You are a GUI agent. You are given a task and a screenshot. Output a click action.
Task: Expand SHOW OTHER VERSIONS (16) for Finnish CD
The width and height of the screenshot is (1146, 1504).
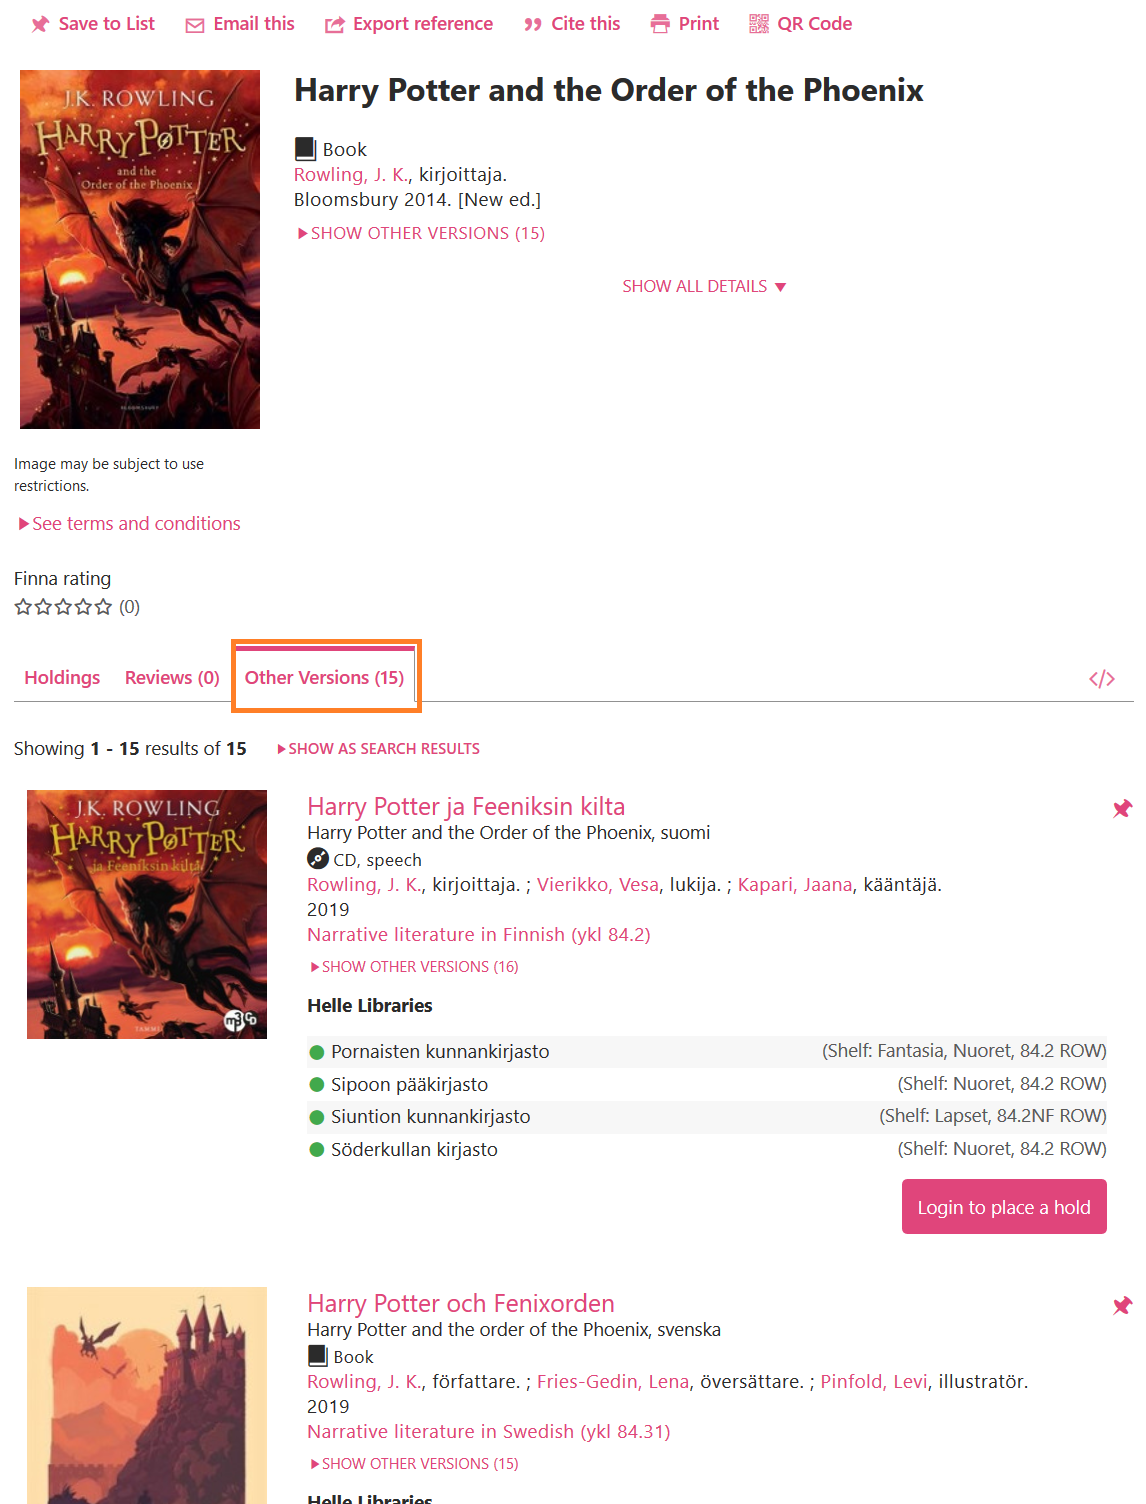tap(414, 967)
